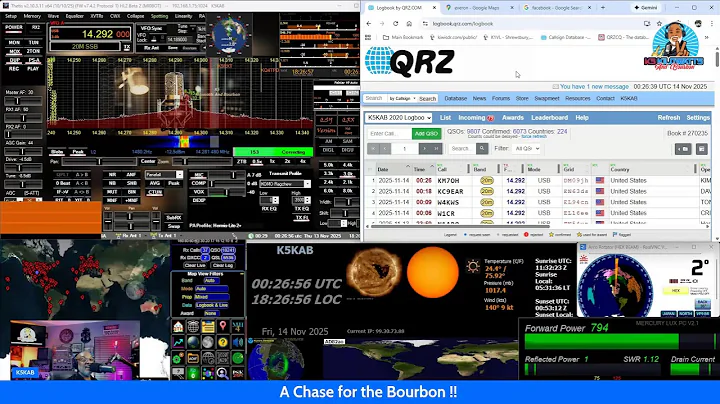The image size is (720, 404).
Task: Open the new browser tab plus button
Action: pos(603,8)
